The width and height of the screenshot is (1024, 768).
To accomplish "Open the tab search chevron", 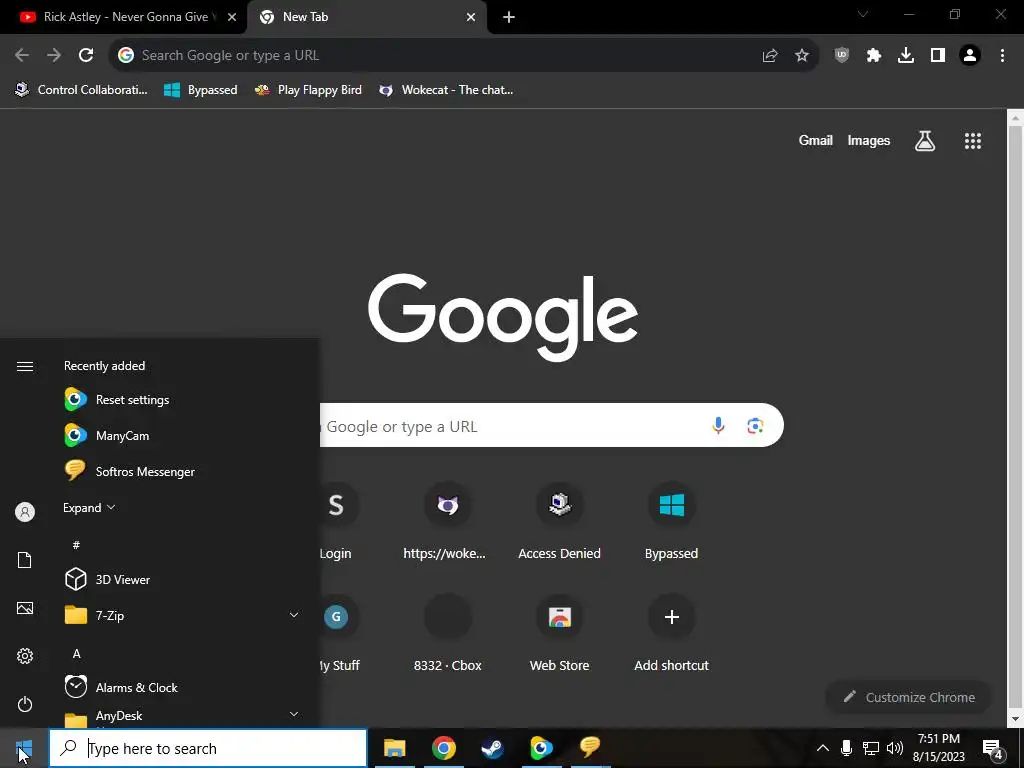I will (x=863, y=14).
